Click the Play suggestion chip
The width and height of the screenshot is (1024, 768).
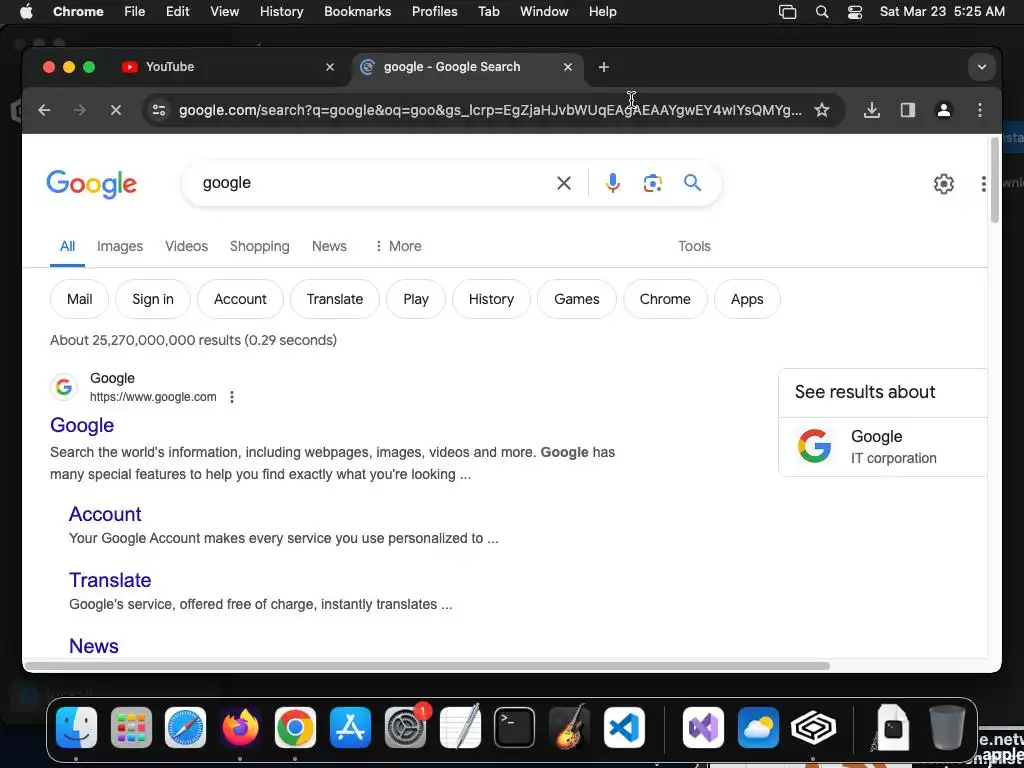pyautogui.click(x=416, y=299)
